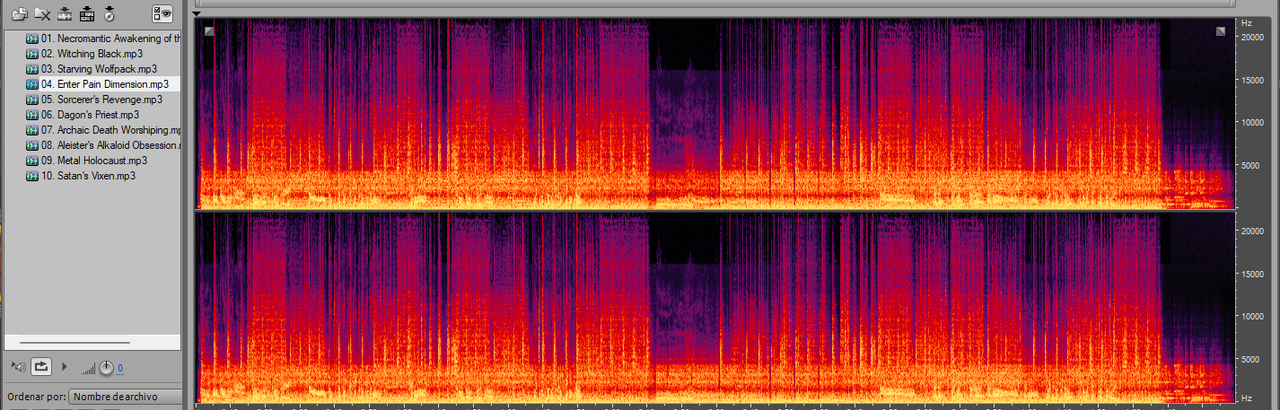This screenshot has height=410, width=1280.
Task: Click waveform icon beside Enter Pain Dimension
Action: click(32, 84)
